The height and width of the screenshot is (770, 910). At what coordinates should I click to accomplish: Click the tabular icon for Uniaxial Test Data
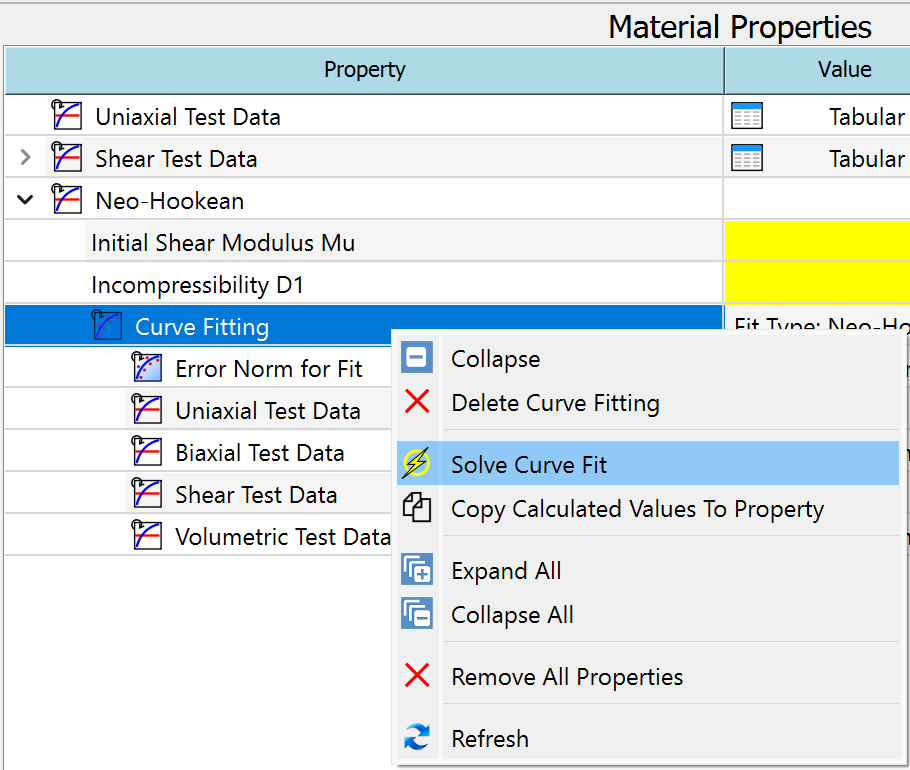click(747, 117)
